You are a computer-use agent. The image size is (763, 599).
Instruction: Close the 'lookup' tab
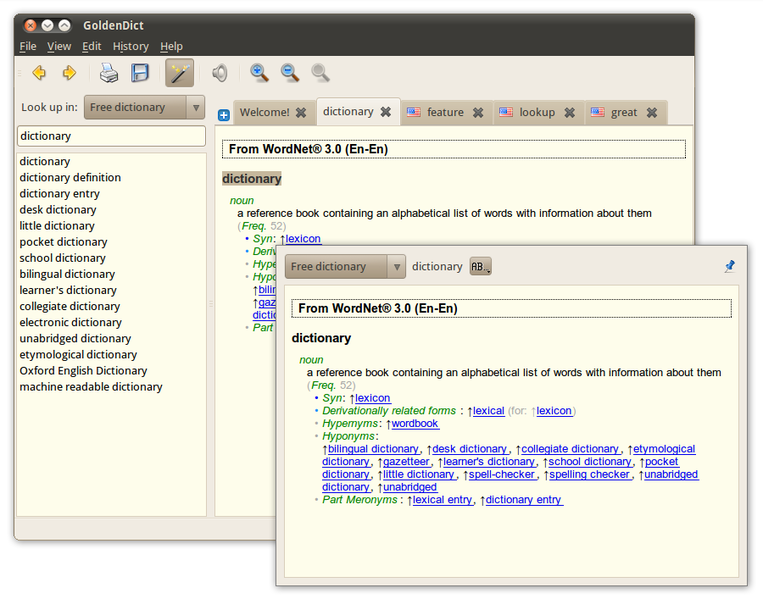click(x=570, y=113)
